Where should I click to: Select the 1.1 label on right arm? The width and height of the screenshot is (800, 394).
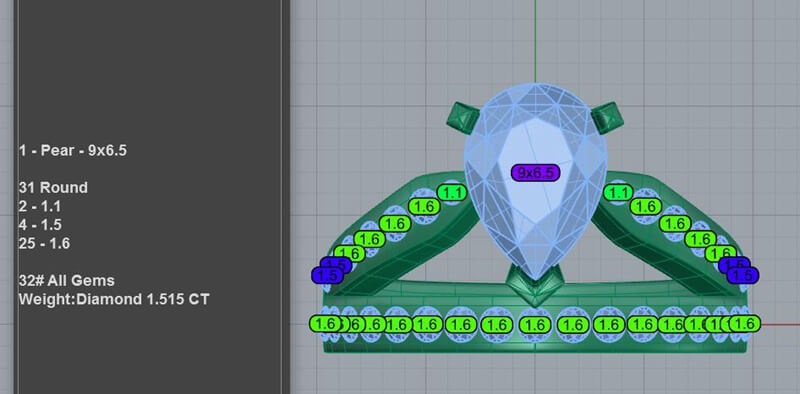pyautogui.click(x=618, y=193)
